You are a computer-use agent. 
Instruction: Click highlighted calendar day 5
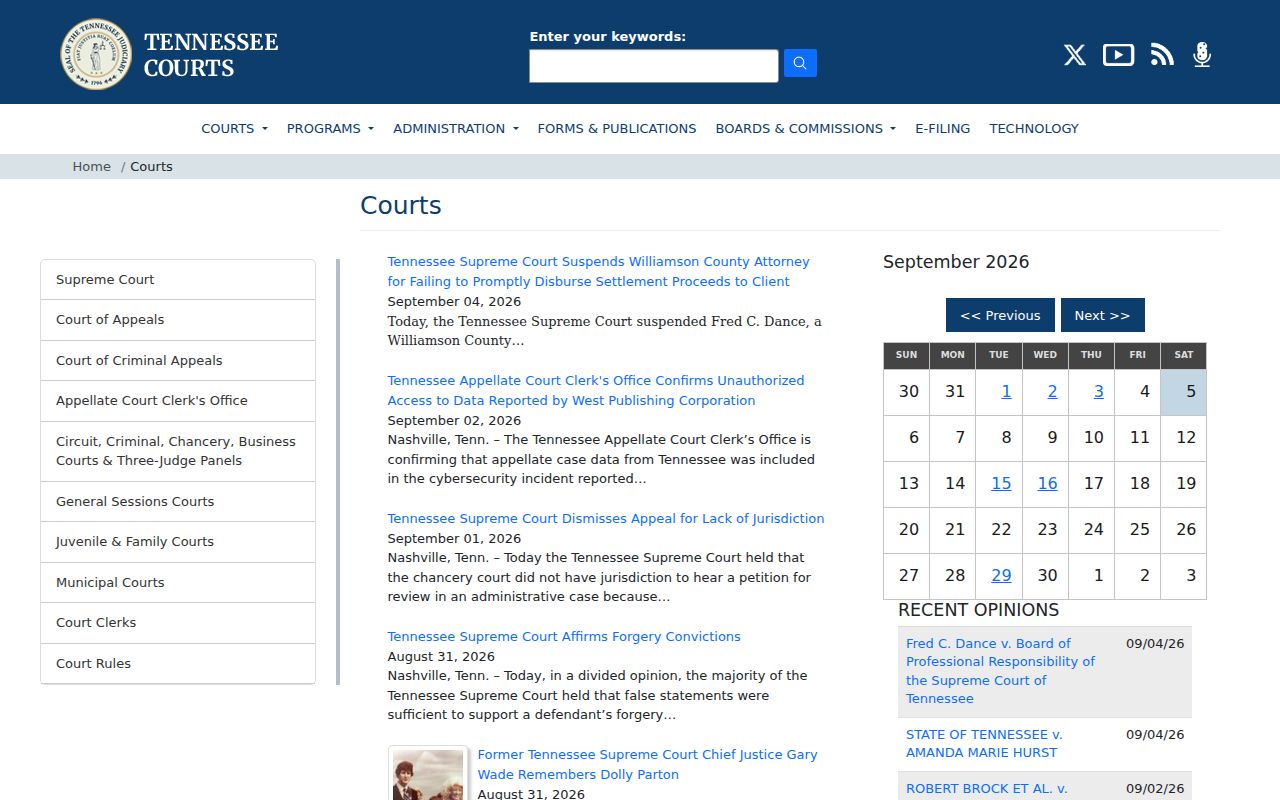point(1184,392)
